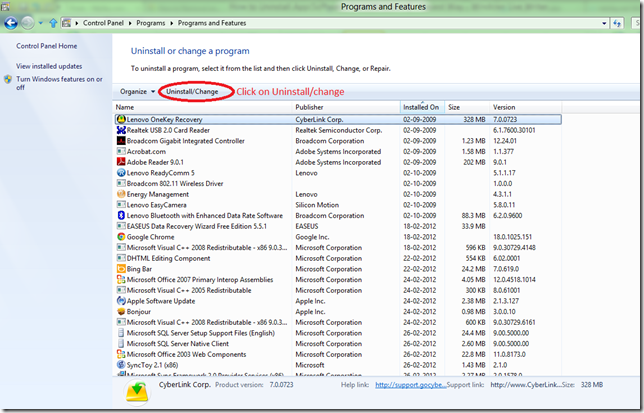This screenshot has width=644, height=413.
Task: Click the Forward navigation arrow
Action: [x=28, y=23]
